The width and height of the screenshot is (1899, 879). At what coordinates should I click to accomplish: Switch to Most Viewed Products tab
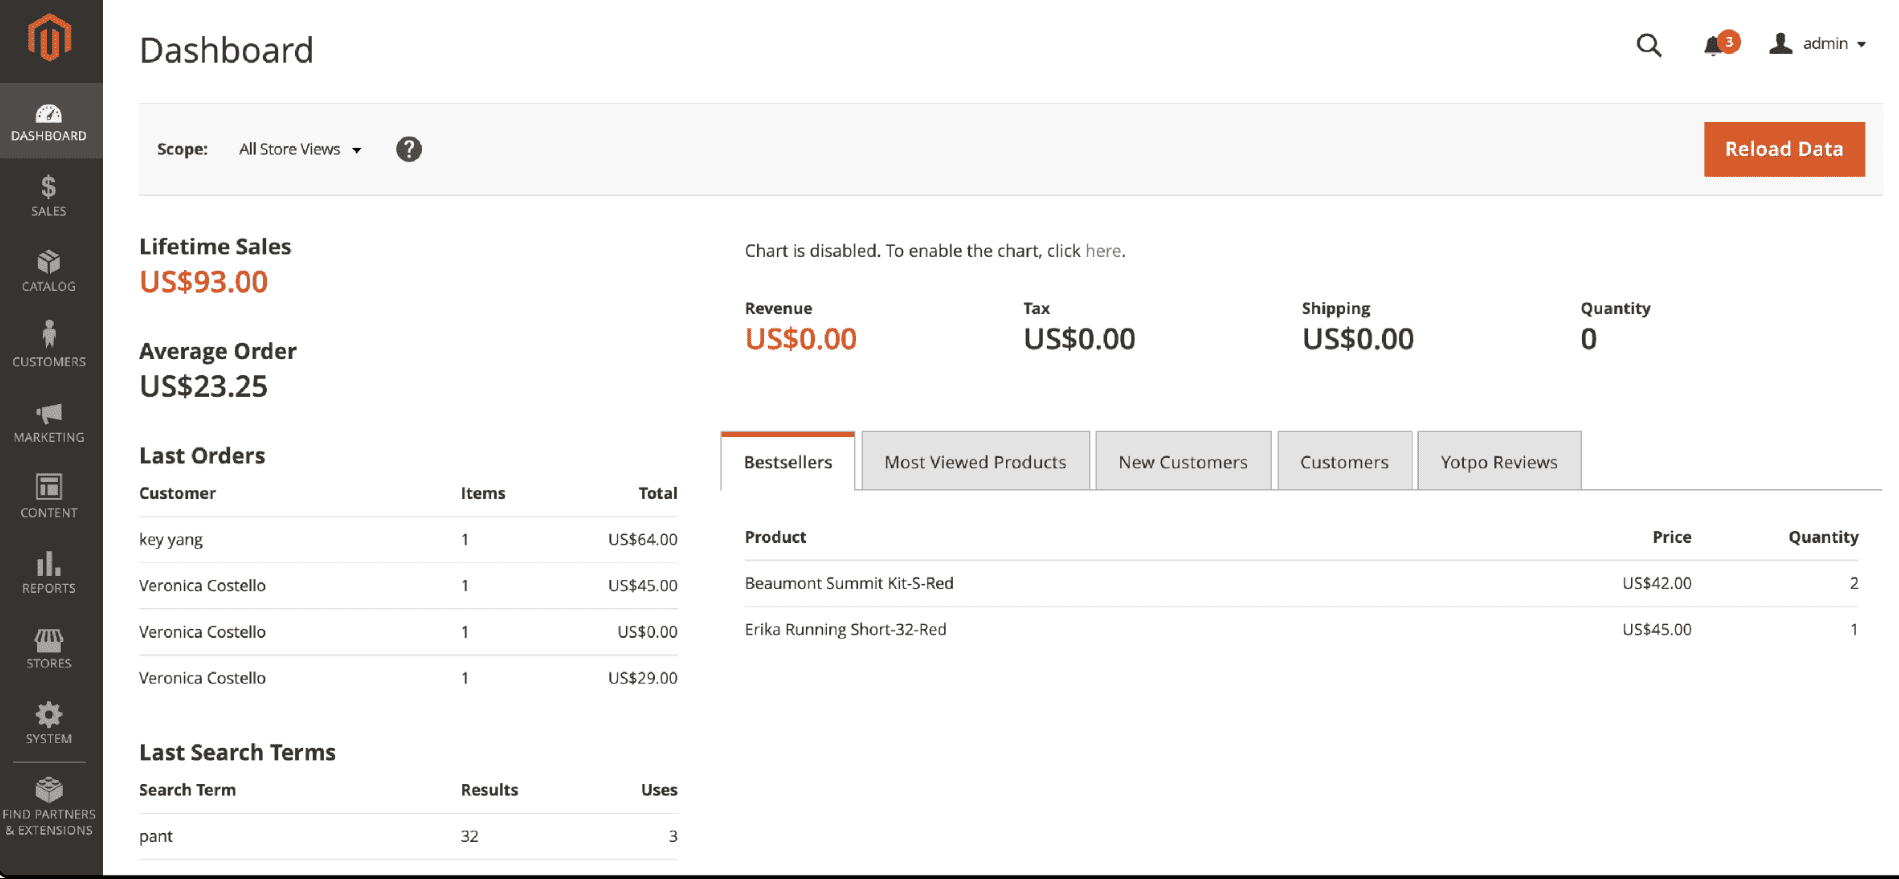(x=975, y=462)
